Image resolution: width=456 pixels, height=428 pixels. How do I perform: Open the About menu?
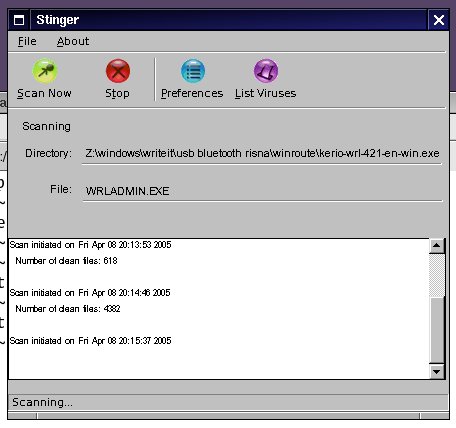73,41
